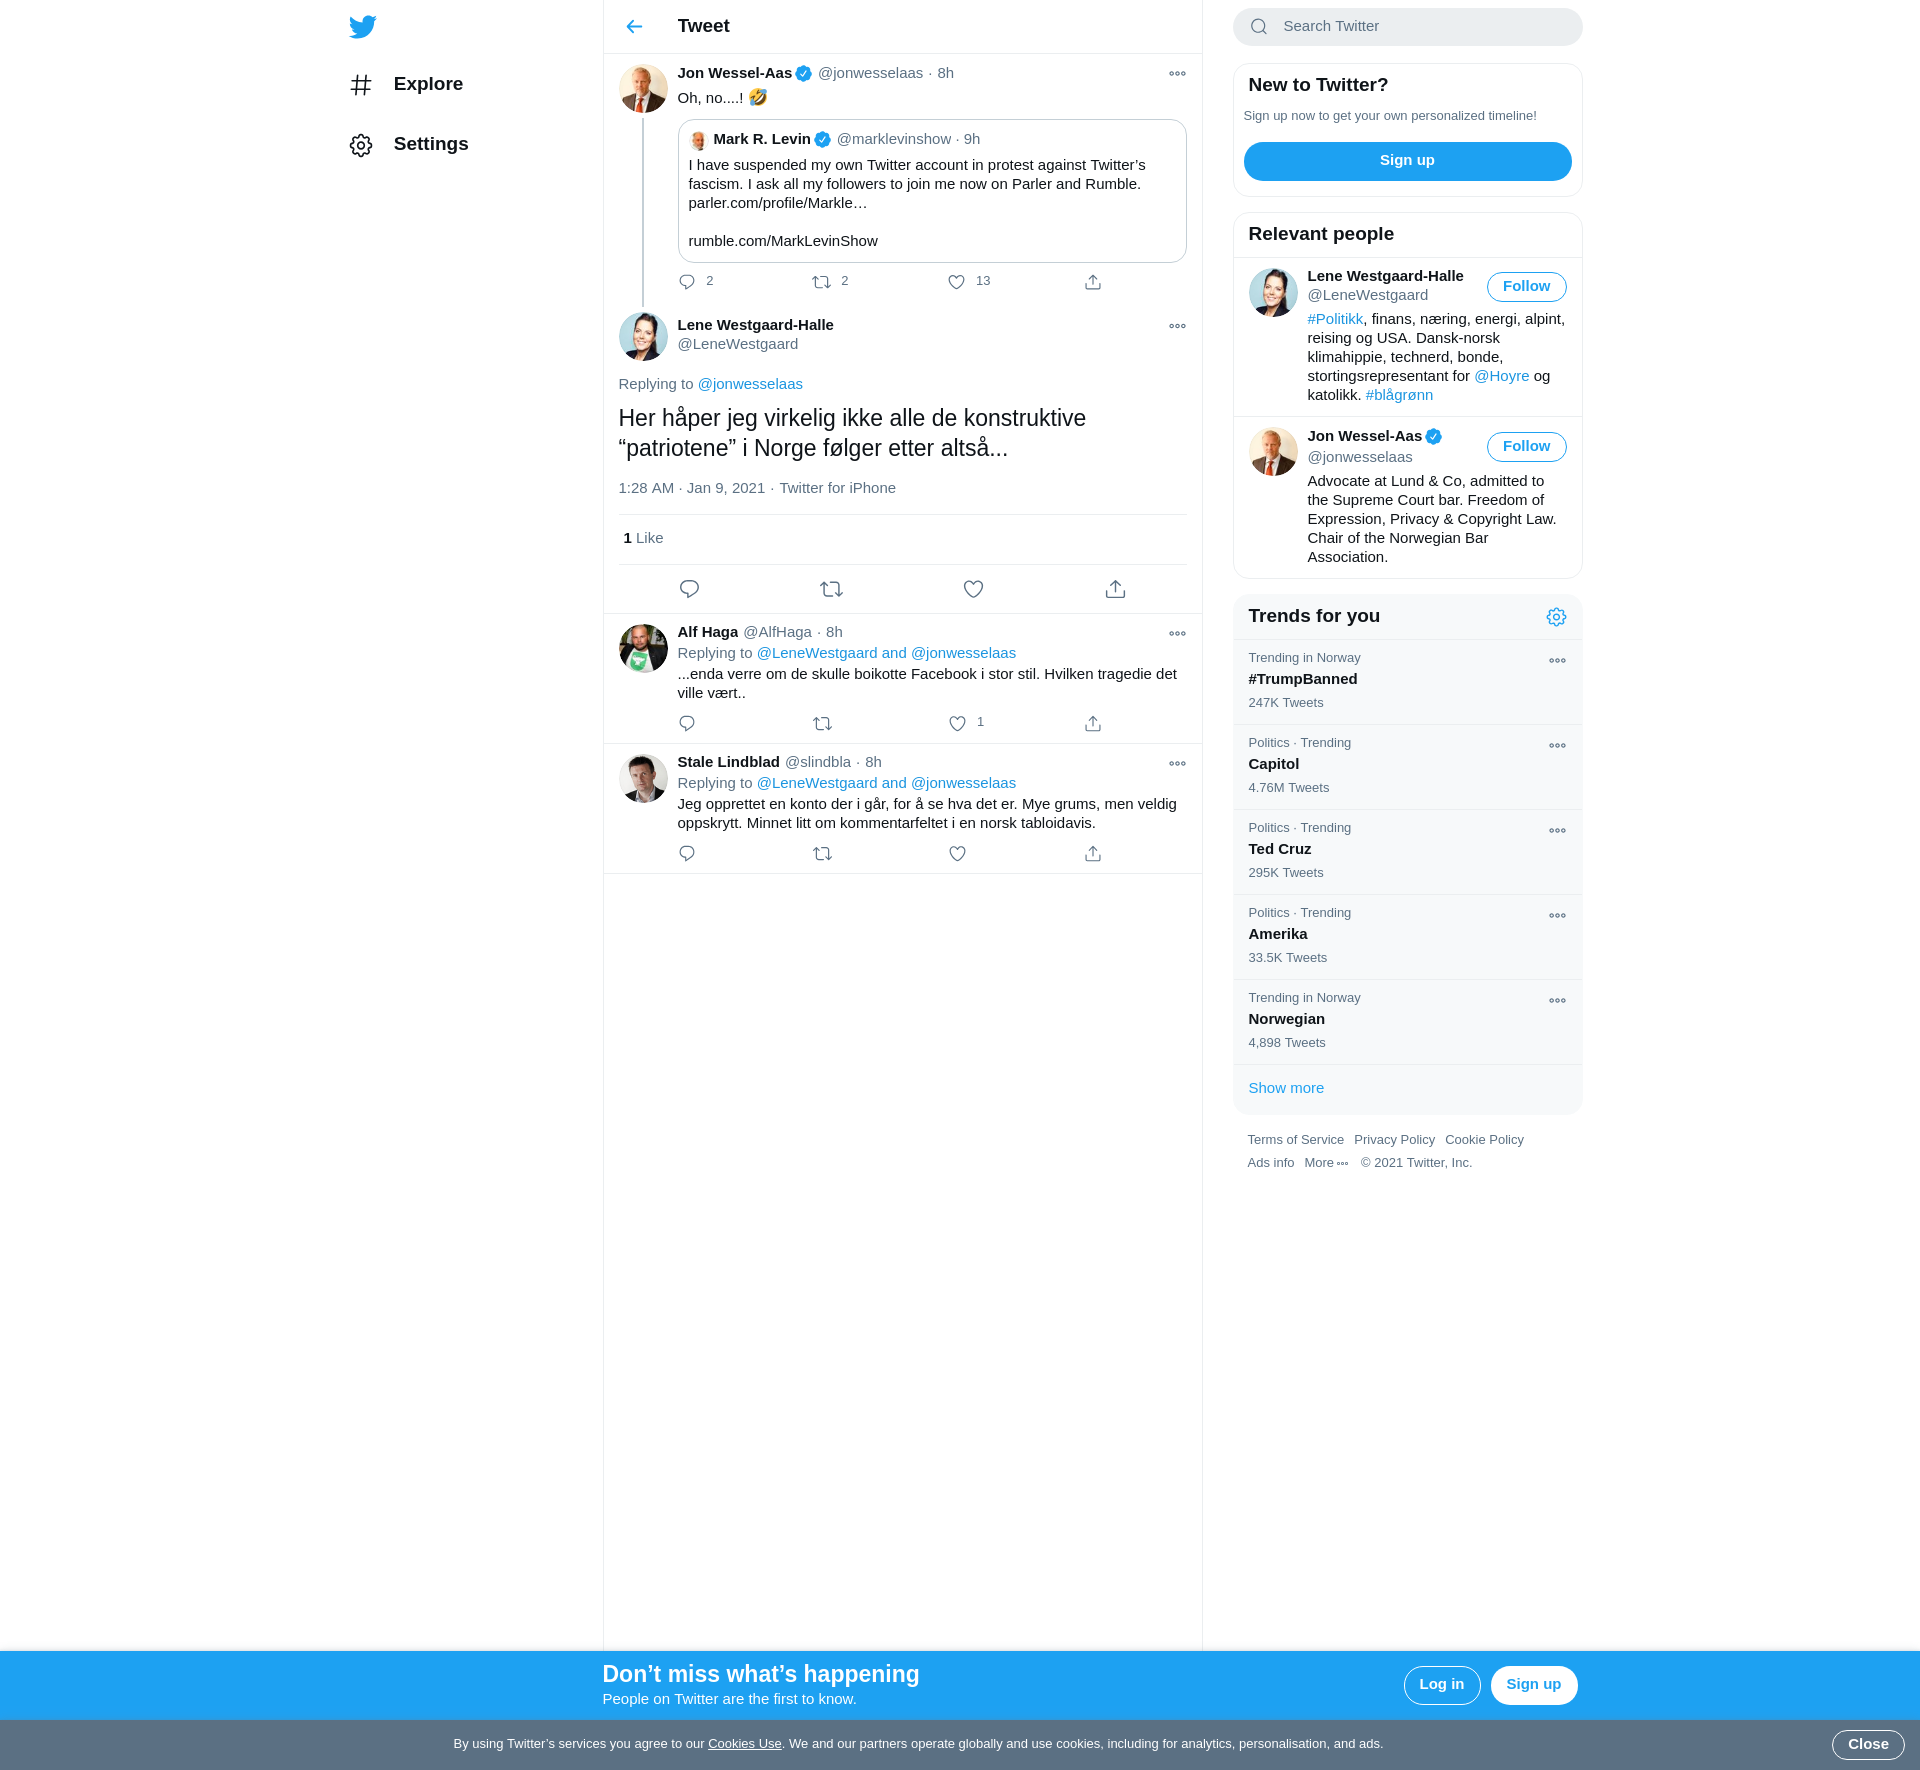Open the Amerika trending topic
Screen dimensions: 1920x1770
click(1407, 937)
